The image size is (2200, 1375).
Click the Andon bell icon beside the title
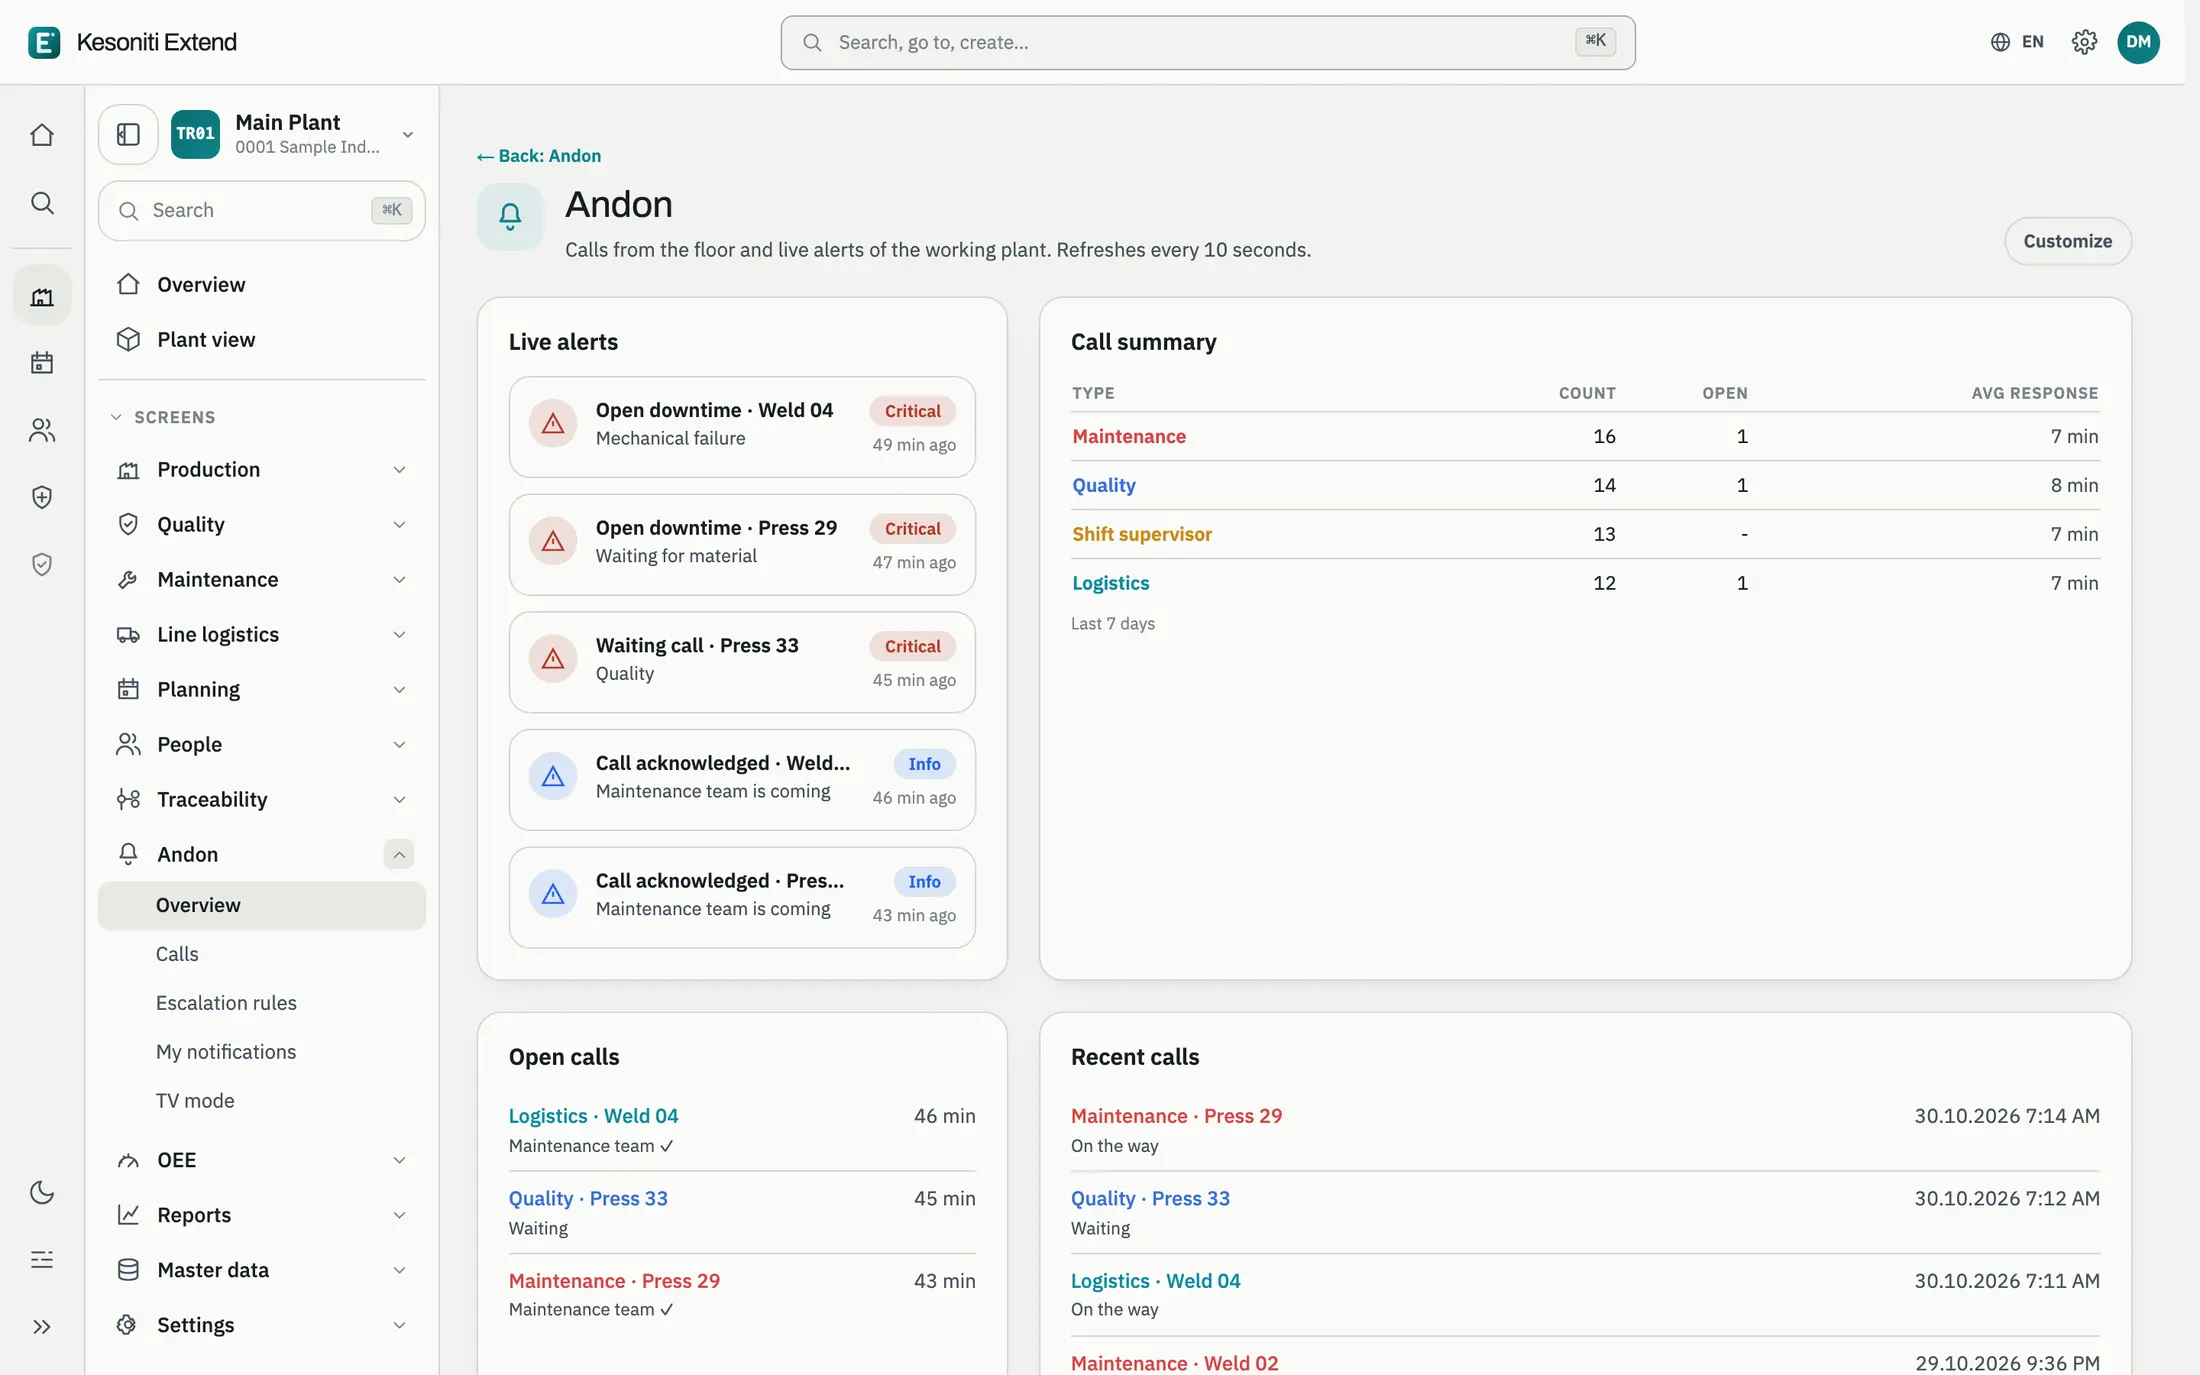click(x=510, y=216)
